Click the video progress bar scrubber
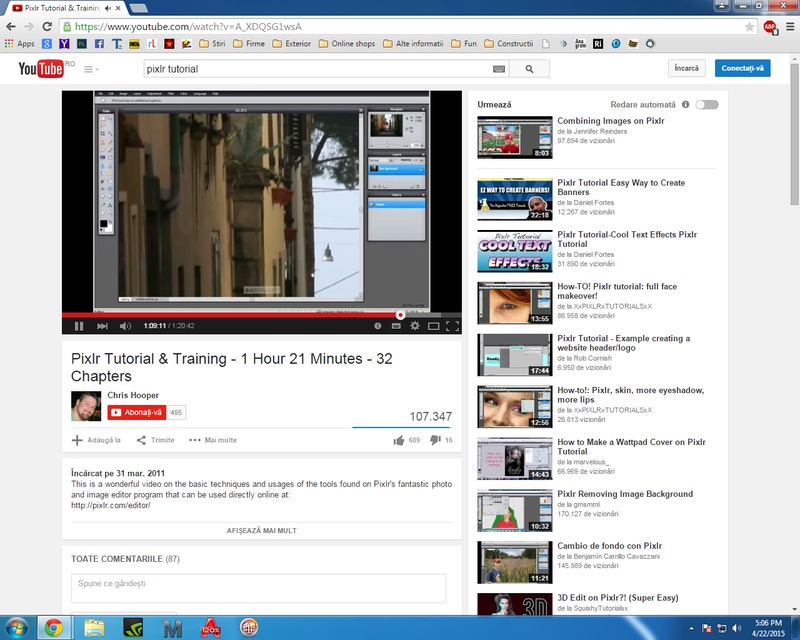 [401, 315]
